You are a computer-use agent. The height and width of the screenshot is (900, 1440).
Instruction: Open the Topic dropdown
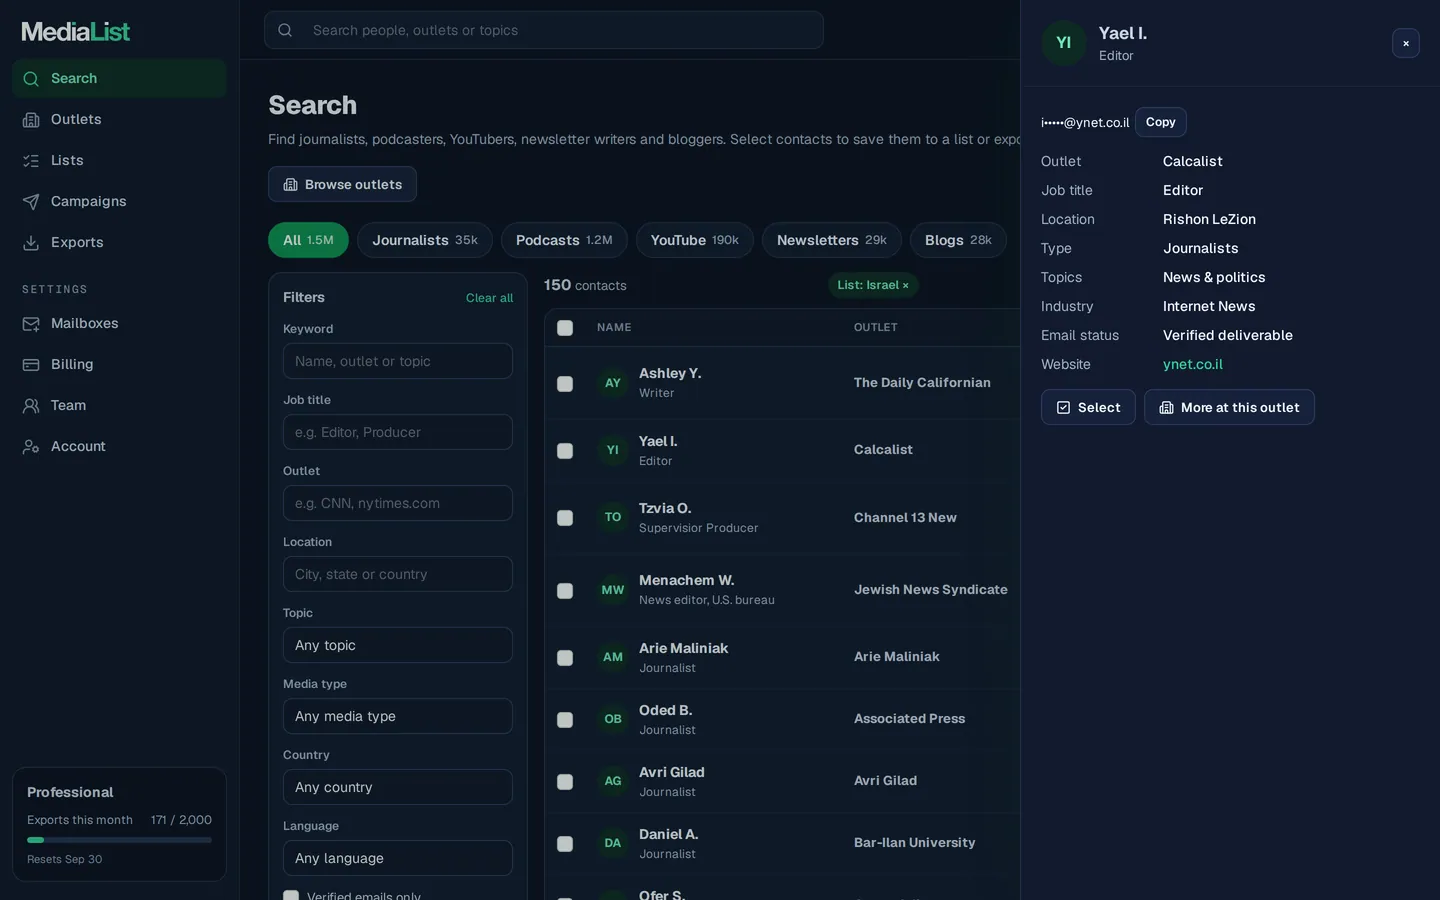(x=398, y=645)
